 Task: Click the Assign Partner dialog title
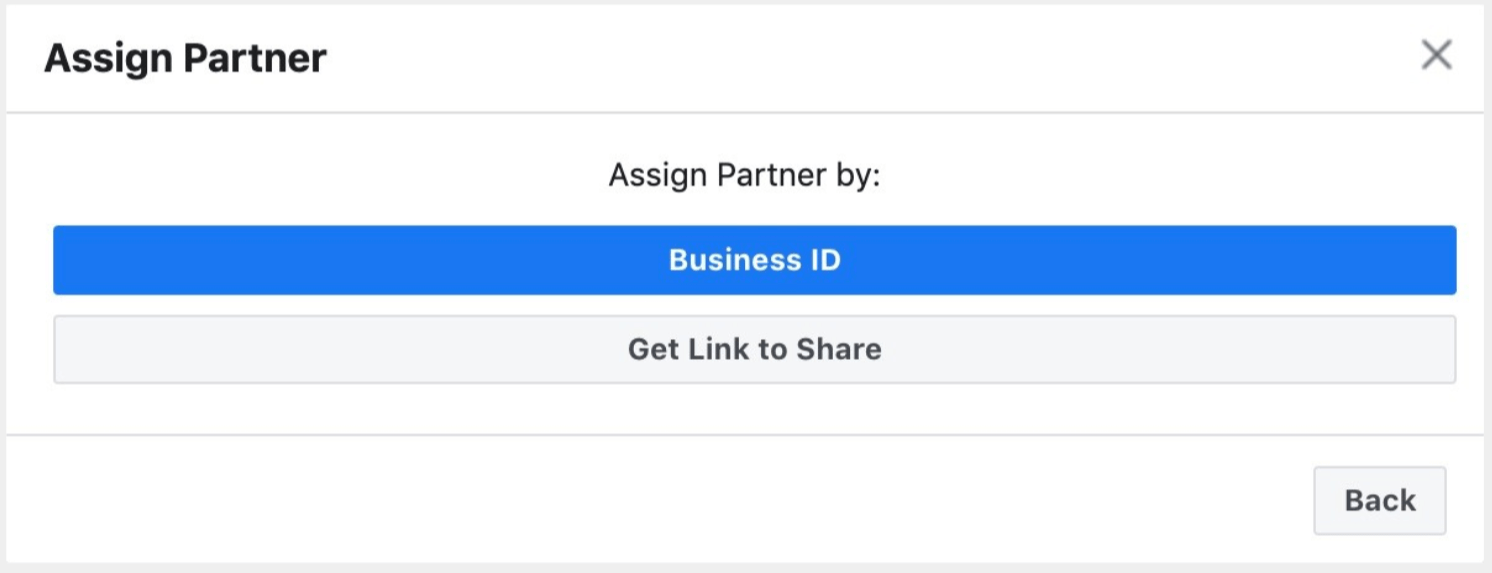[185, 58]
